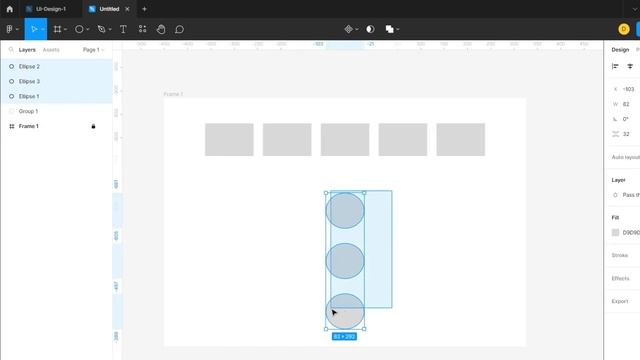This screenshot has width=640, height=360.
Task: Click the Frame 1 layer icon
Action: click(11, 126)
